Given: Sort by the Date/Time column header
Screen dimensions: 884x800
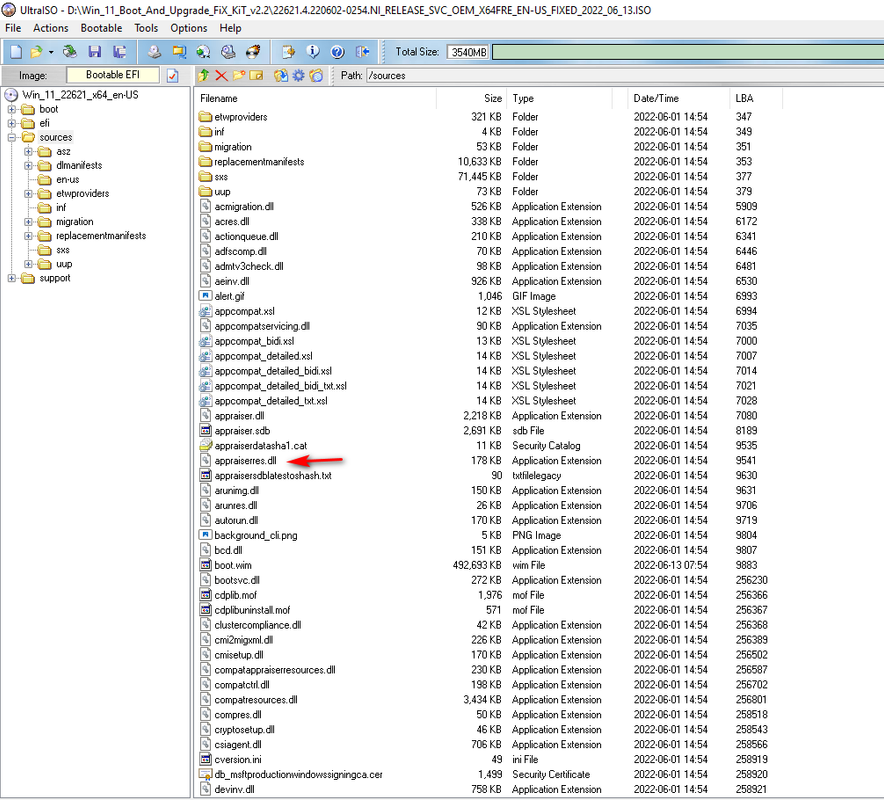Looking at the screenshot, I should [x=678, y=99].
